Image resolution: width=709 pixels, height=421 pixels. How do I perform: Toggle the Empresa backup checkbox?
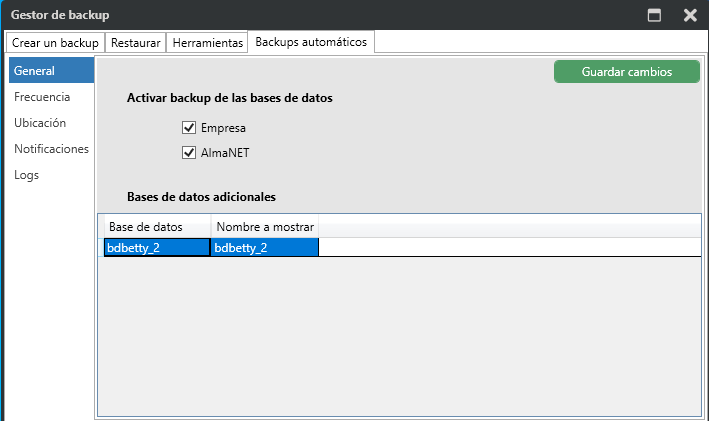[x=189, y=128]
